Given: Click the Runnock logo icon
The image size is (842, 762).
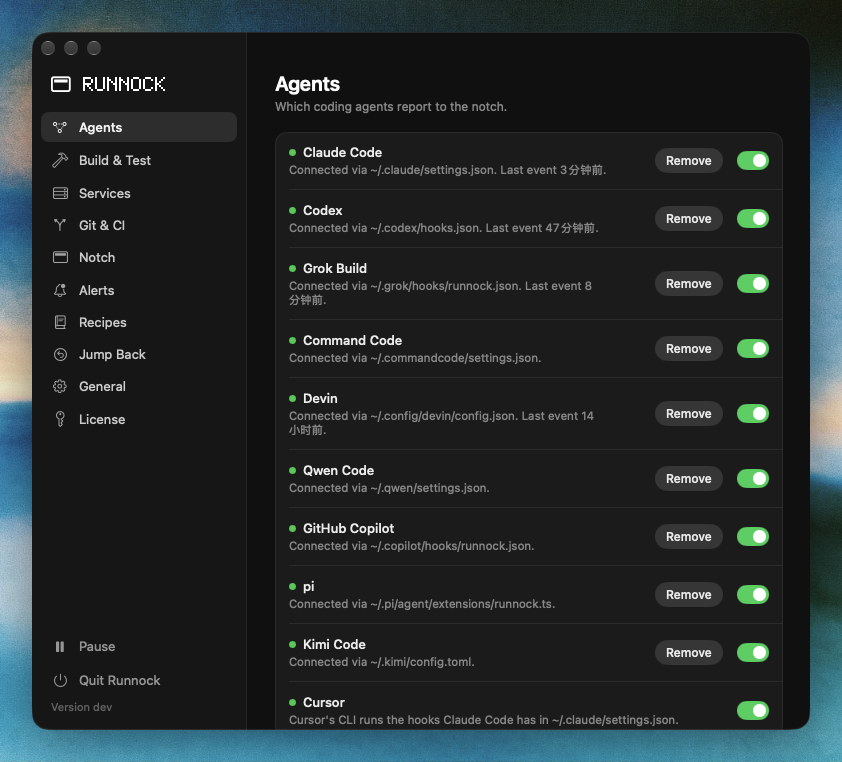Looking at the screenshot, I should [x=61, y=84].
